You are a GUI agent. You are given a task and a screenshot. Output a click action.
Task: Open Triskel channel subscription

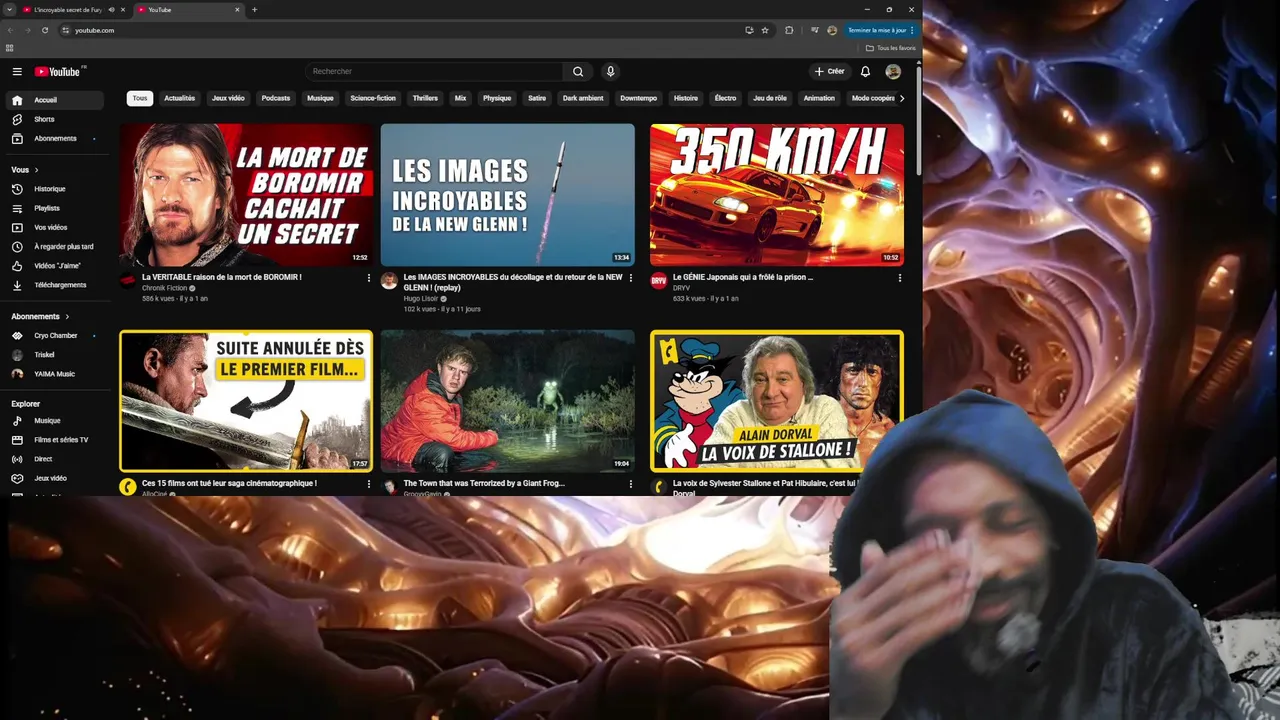(55, 355)
